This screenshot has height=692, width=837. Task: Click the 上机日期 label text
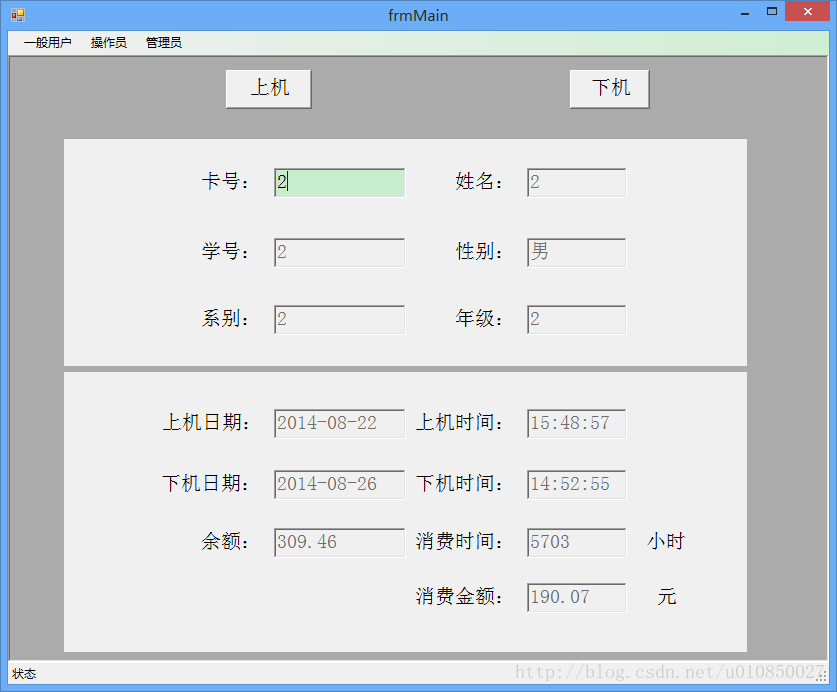click(206, 423)
